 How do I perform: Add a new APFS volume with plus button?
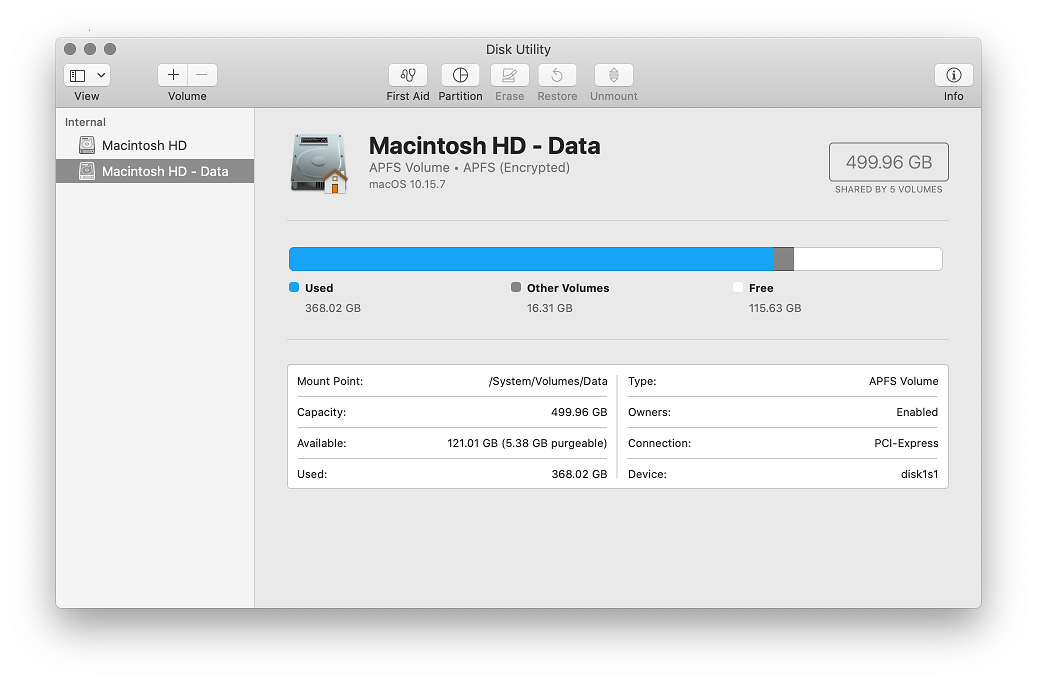173,74
